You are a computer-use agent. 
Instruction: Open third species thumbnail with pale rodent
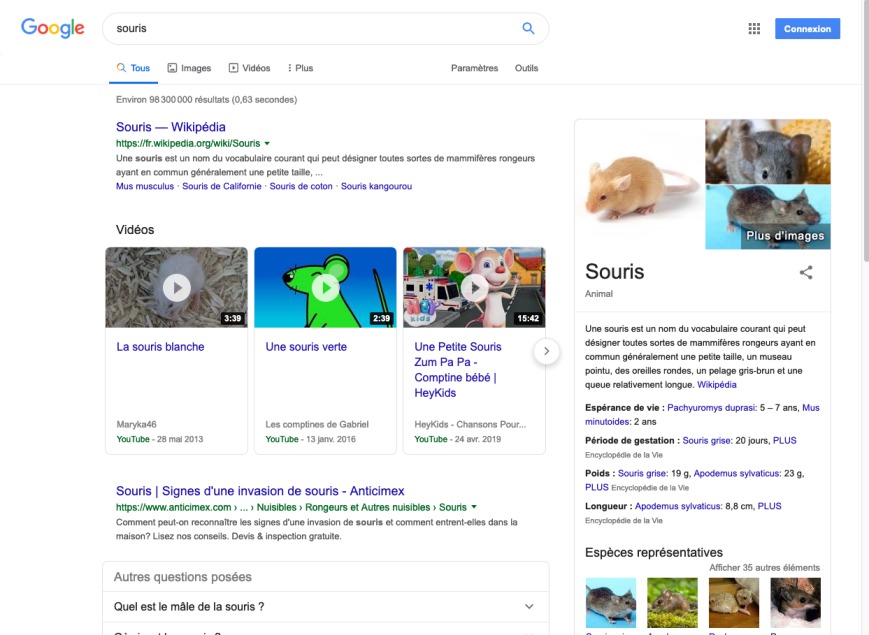[734, 602]
